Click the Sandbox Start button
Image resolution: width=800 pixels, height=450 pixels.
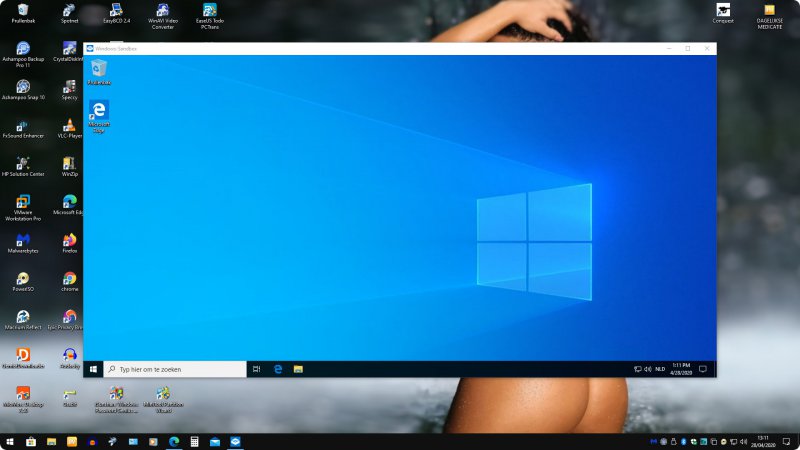(93, 369)
